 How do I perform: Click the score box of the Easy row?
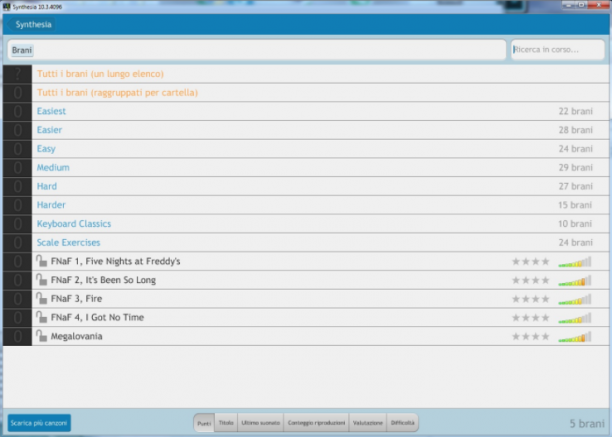[18, 149]
